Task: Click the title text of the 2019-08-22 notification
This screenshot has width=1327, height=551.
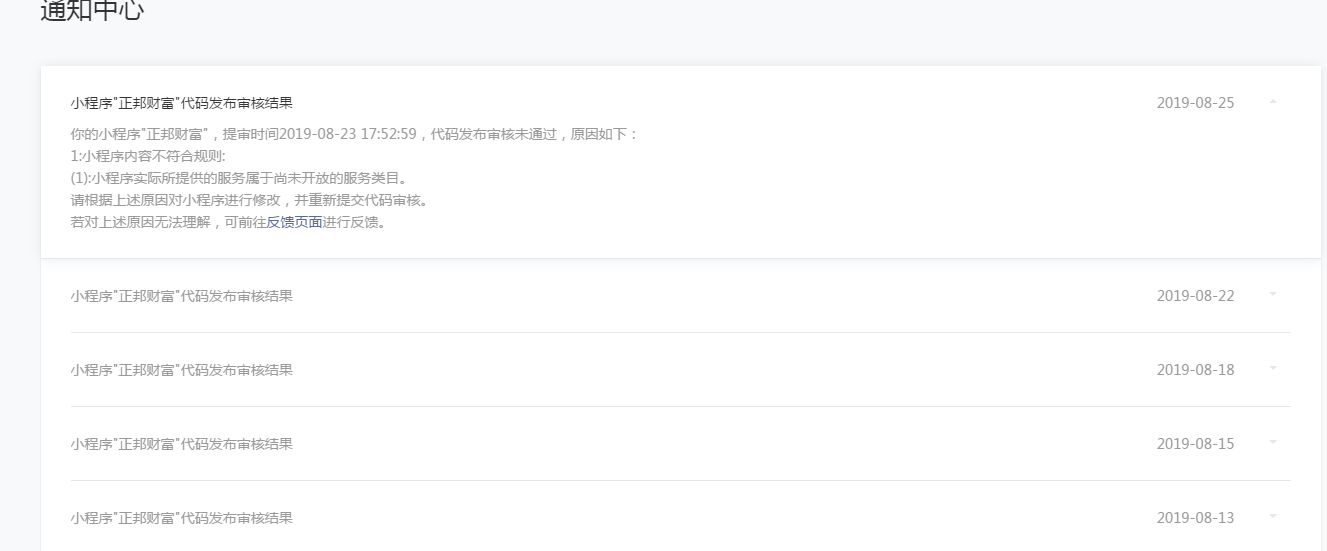Action: 181,296
